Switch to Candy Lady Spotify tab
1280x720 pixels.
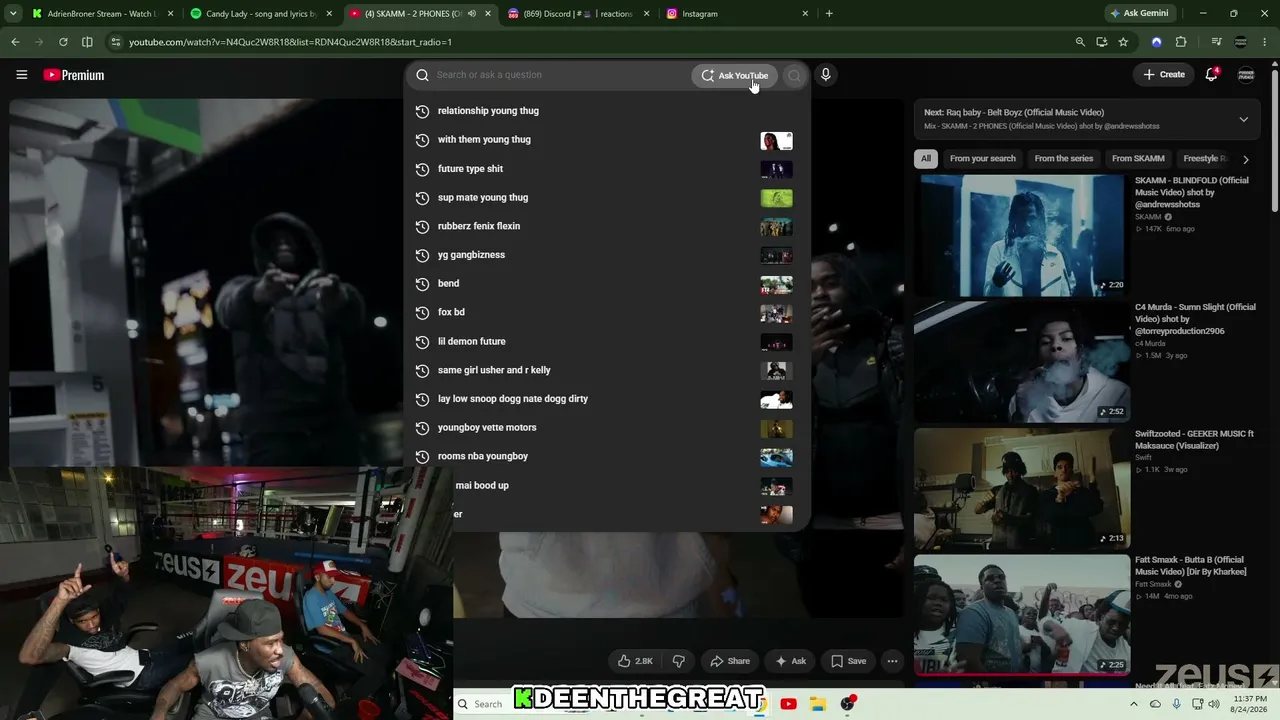[x=262, y=14]
